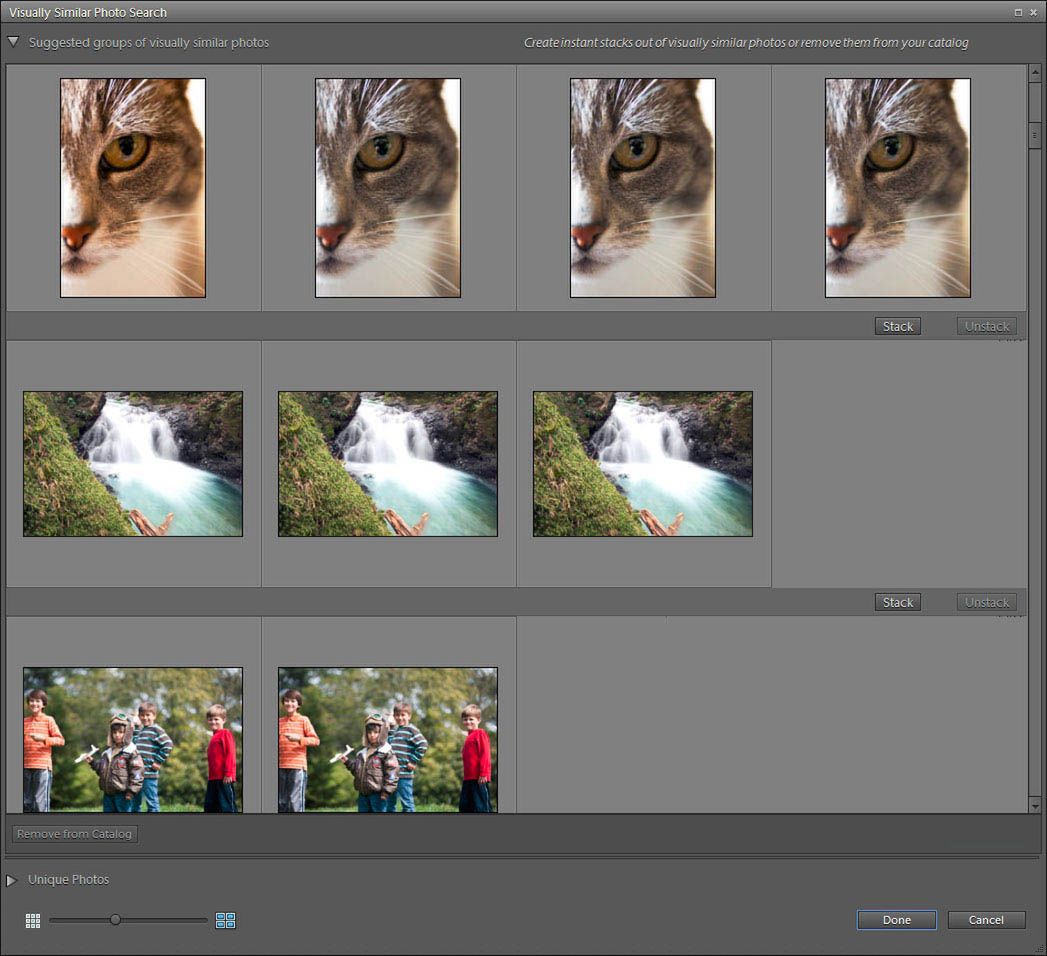This screenshot has width=1047, height=956.
Task: Select the fourth cat photo thumbnail
Action: point(898,188)
